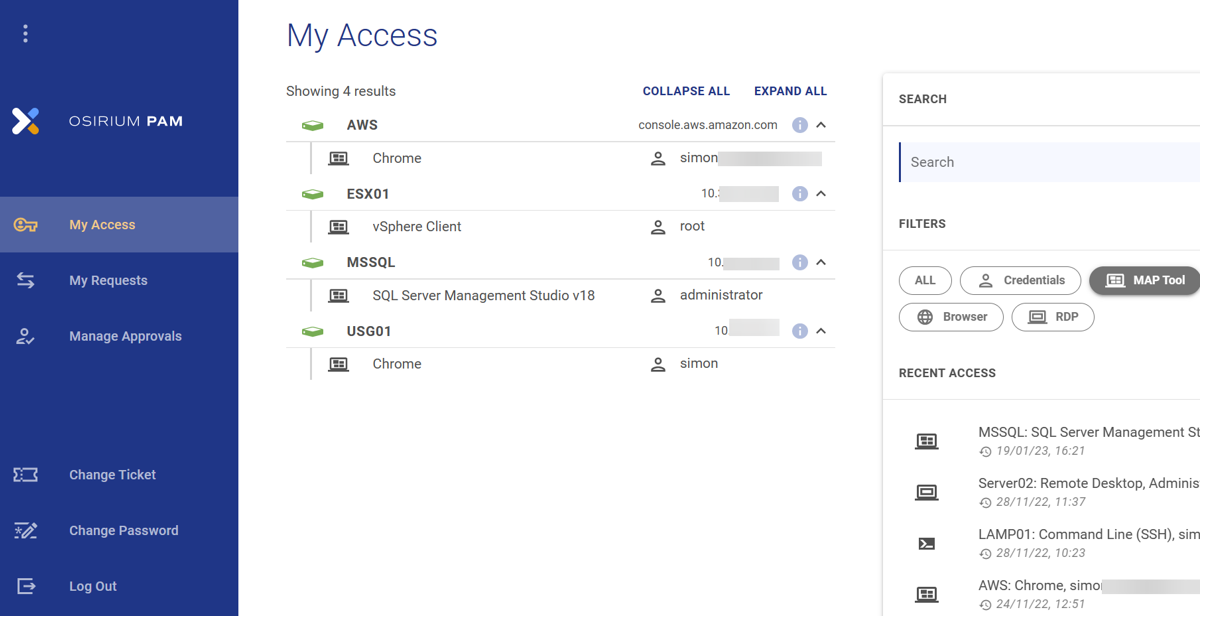Click the credentials icon beside root
The height and width of the screenshot is (618, 1213).
coord(658,226)
